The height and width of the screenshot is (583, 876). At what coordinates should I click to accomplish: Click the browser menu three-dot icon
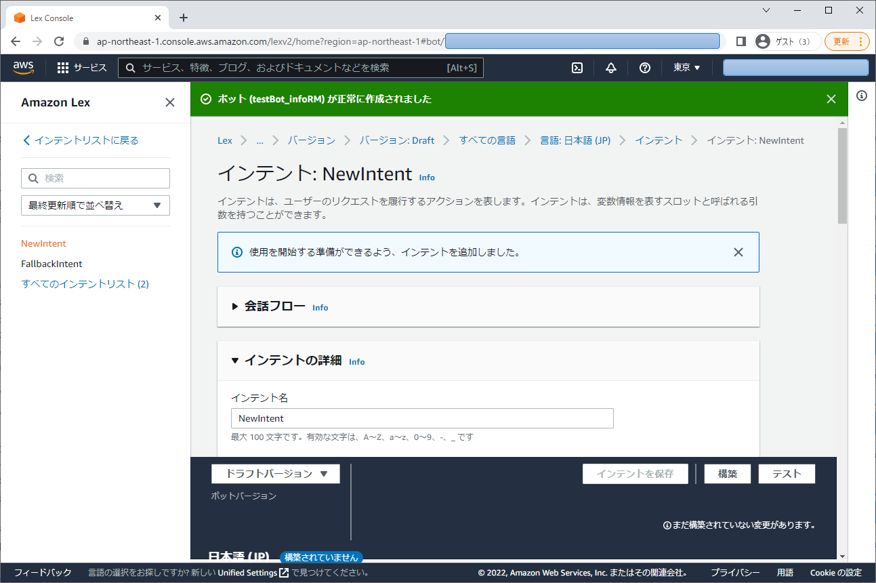[861, 41]
